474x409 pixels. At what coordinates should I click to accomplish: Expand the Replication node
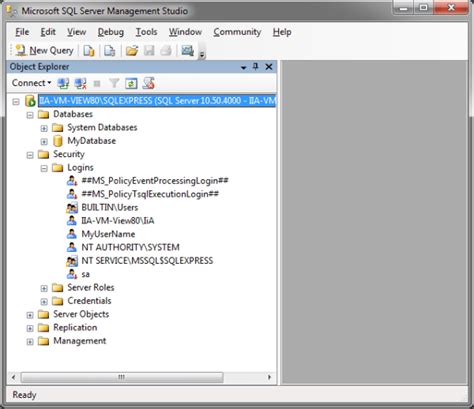(x=30, y=328)
